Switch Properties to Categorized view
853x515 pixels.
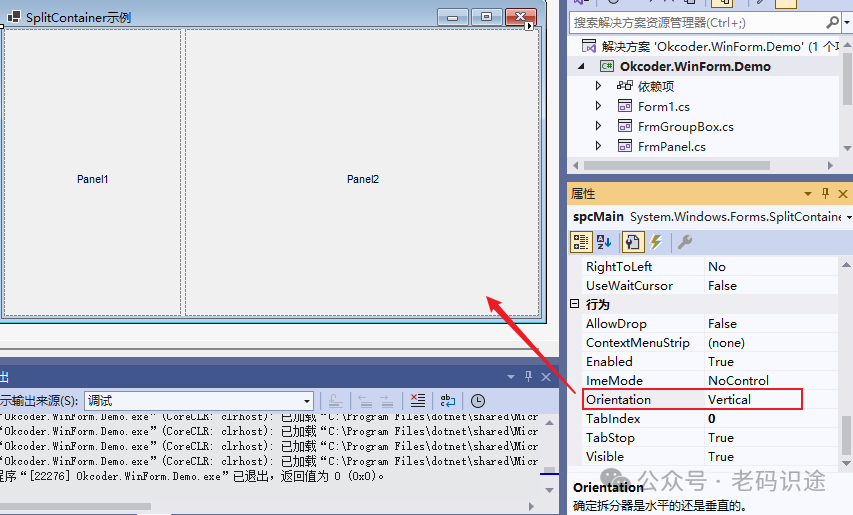581,242
